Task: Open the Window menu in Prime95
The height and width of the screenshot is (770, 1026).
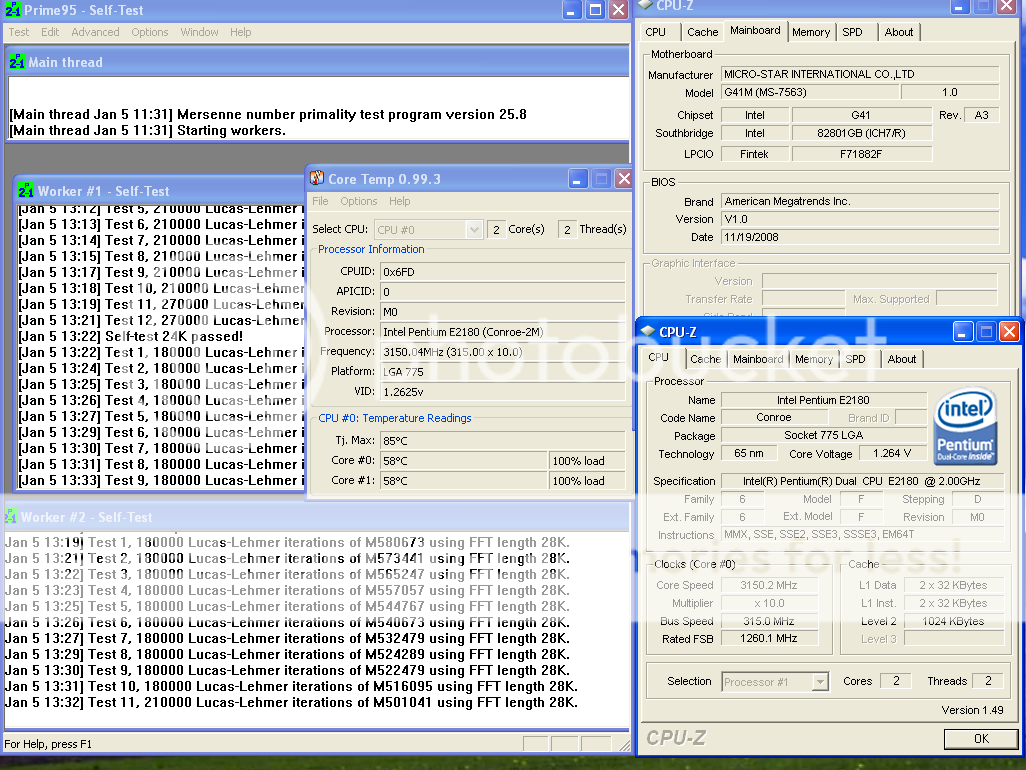Action: 199,32
